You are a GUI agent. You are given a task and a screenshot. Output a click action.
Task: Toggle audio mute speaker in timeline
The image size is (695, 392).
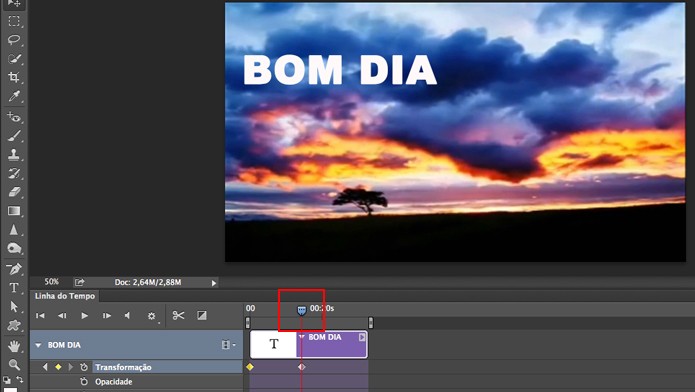(128, 315)
